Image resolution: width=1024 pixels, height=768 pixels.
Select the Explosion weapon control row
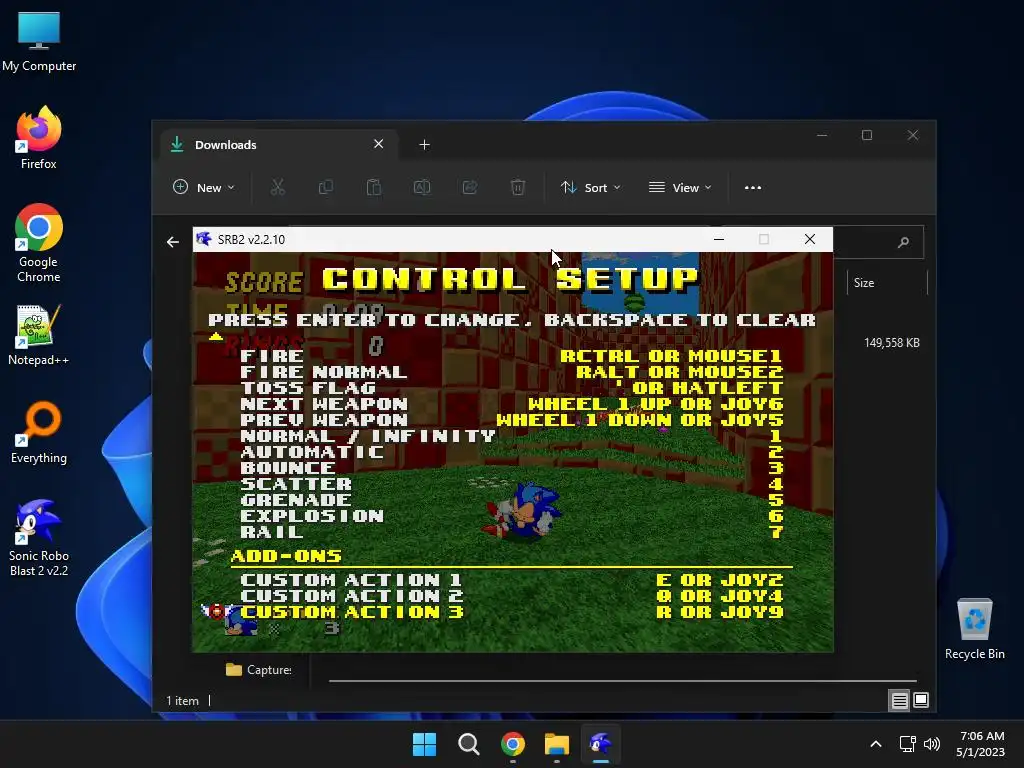coord(511,516)
